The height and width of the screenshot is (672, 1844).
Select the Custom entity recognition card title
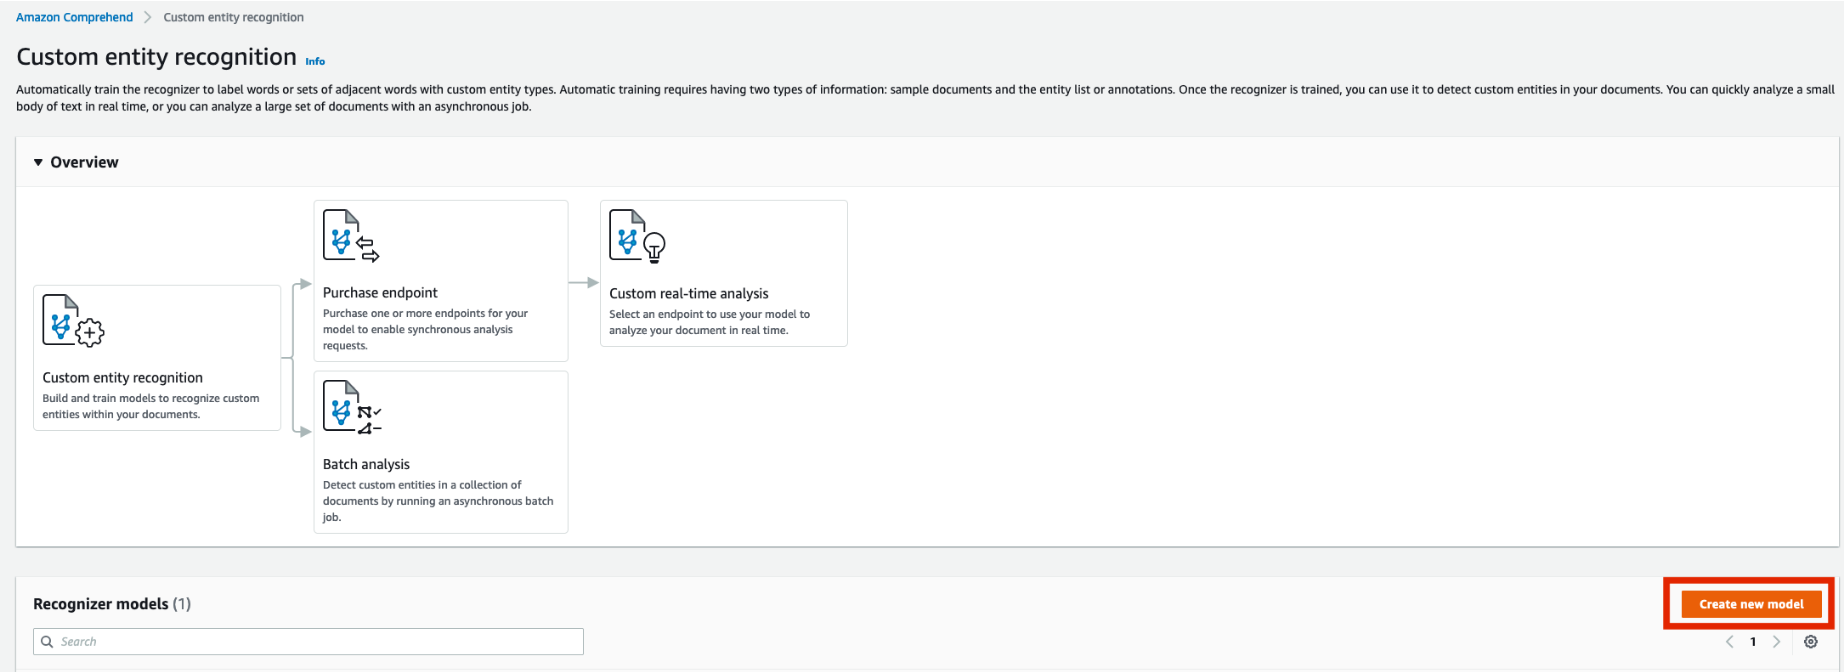point(122,377)
